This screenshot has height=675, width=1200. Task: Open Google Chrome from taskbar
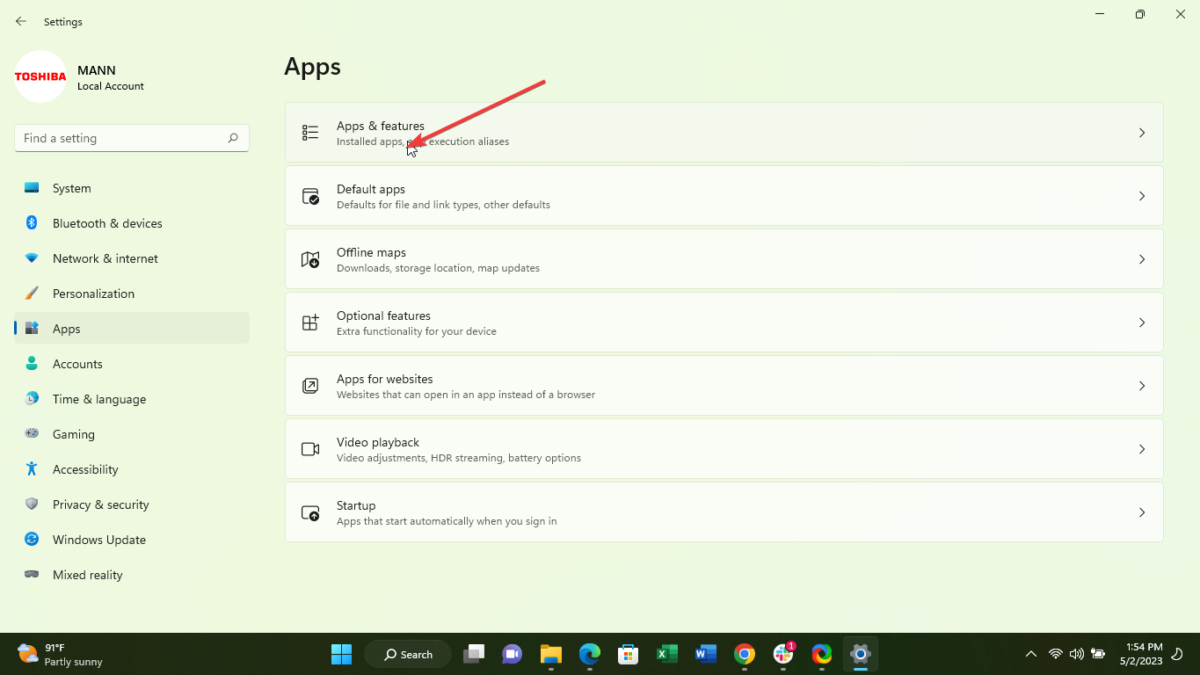tap(744, 654)
